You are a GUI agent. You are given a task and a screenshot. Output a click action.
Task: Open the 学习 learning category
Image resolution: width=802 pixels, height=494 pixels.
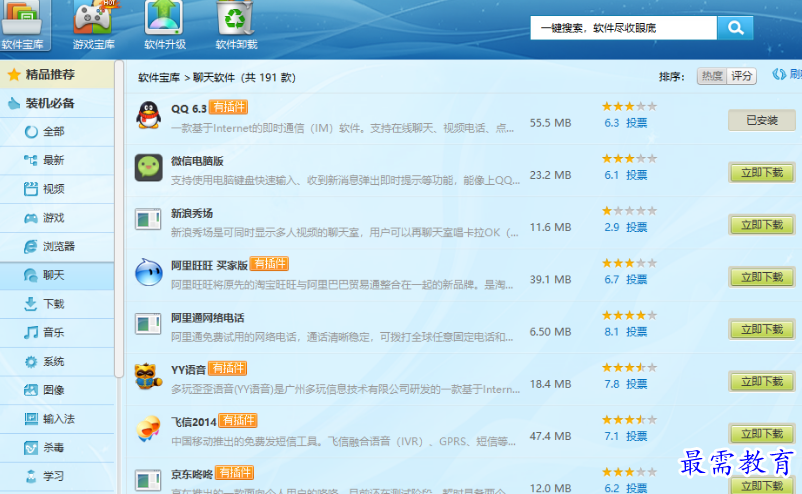pyautogui.click(x=57, y=477)
